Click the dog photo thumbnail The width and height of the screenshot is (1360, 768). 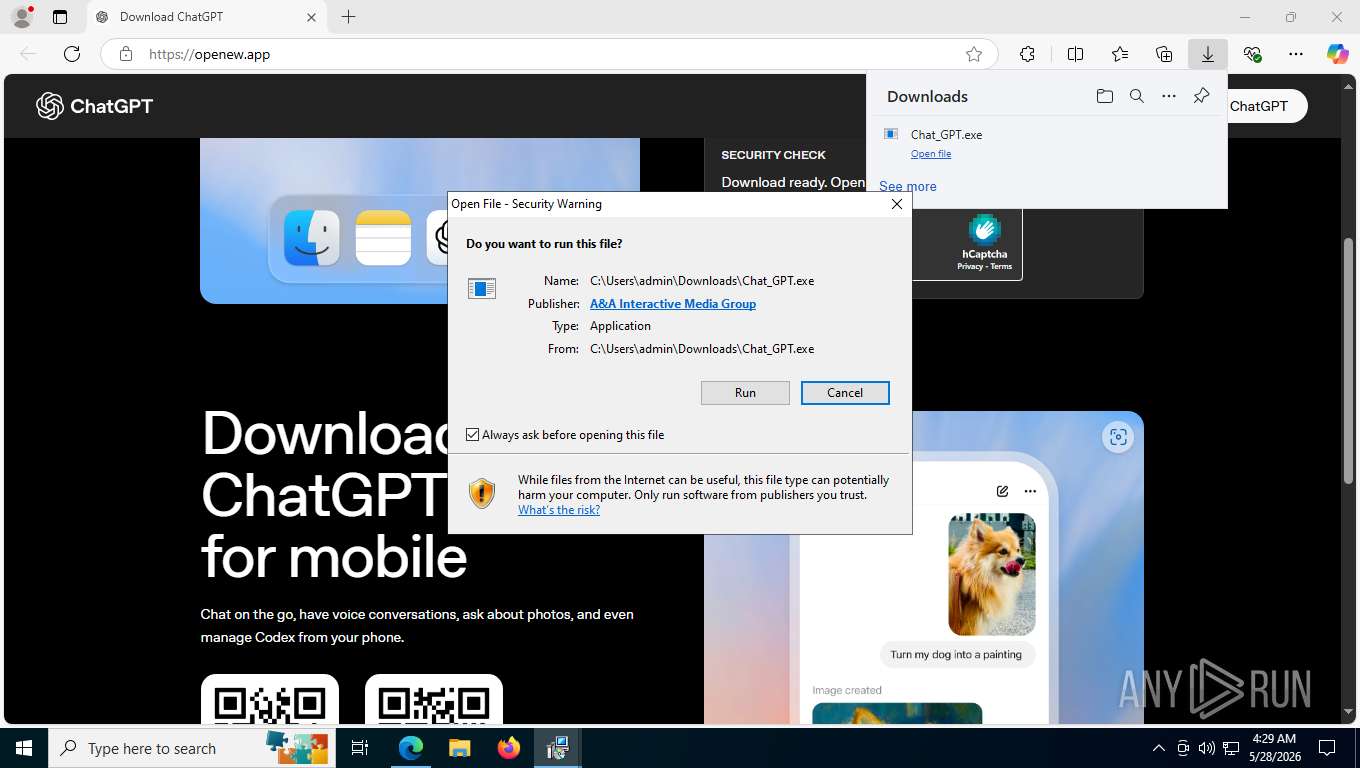tap(992, 574)
